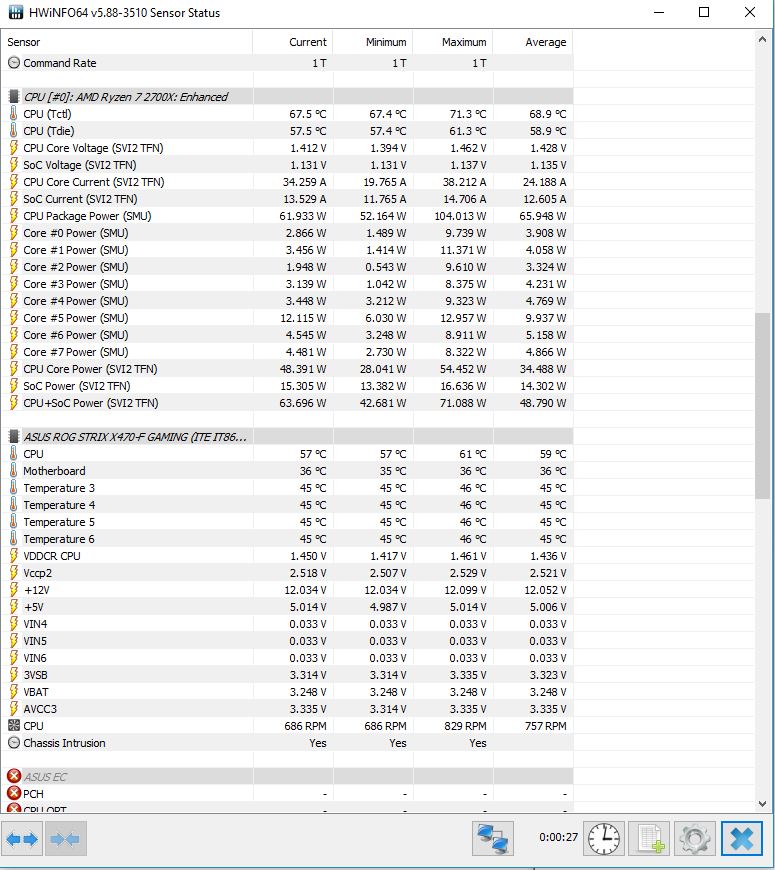Select the Core #7 Power (SMU) row

pos(287,352)
